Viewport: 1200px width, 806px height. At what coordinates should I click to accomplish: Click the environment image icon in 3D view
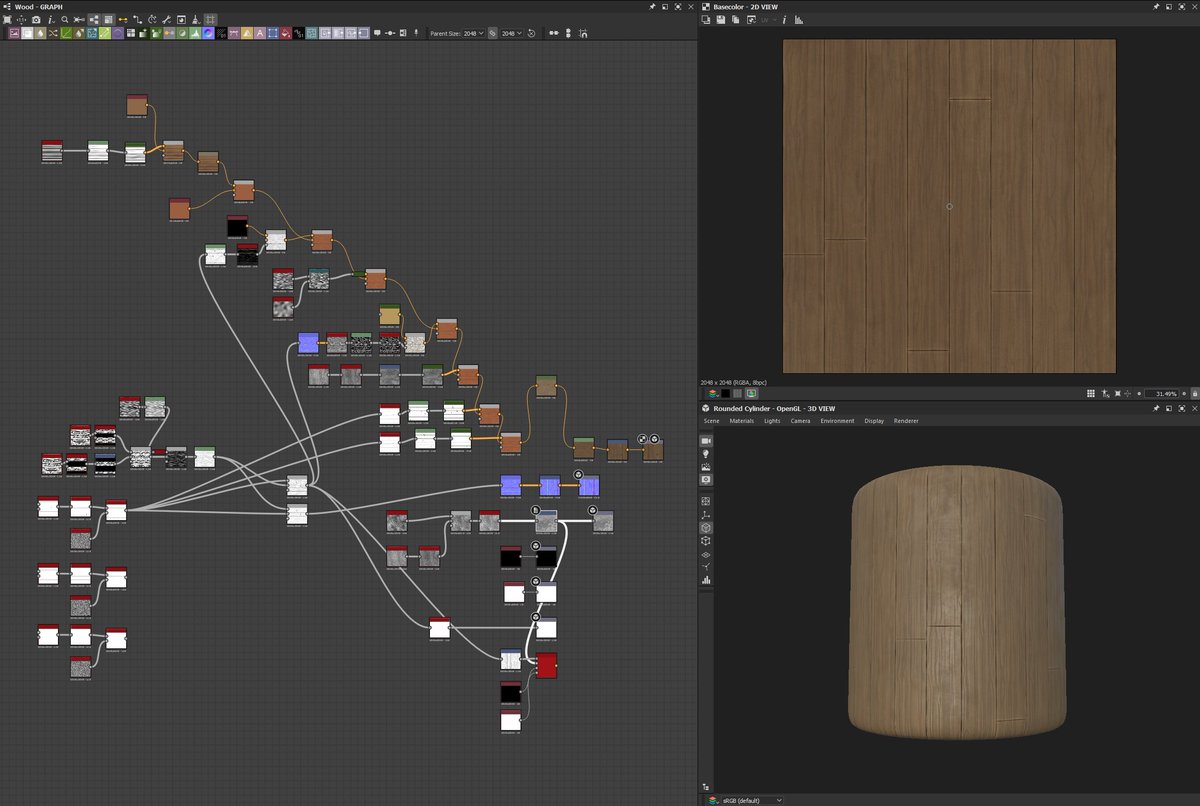coord(706,467)
